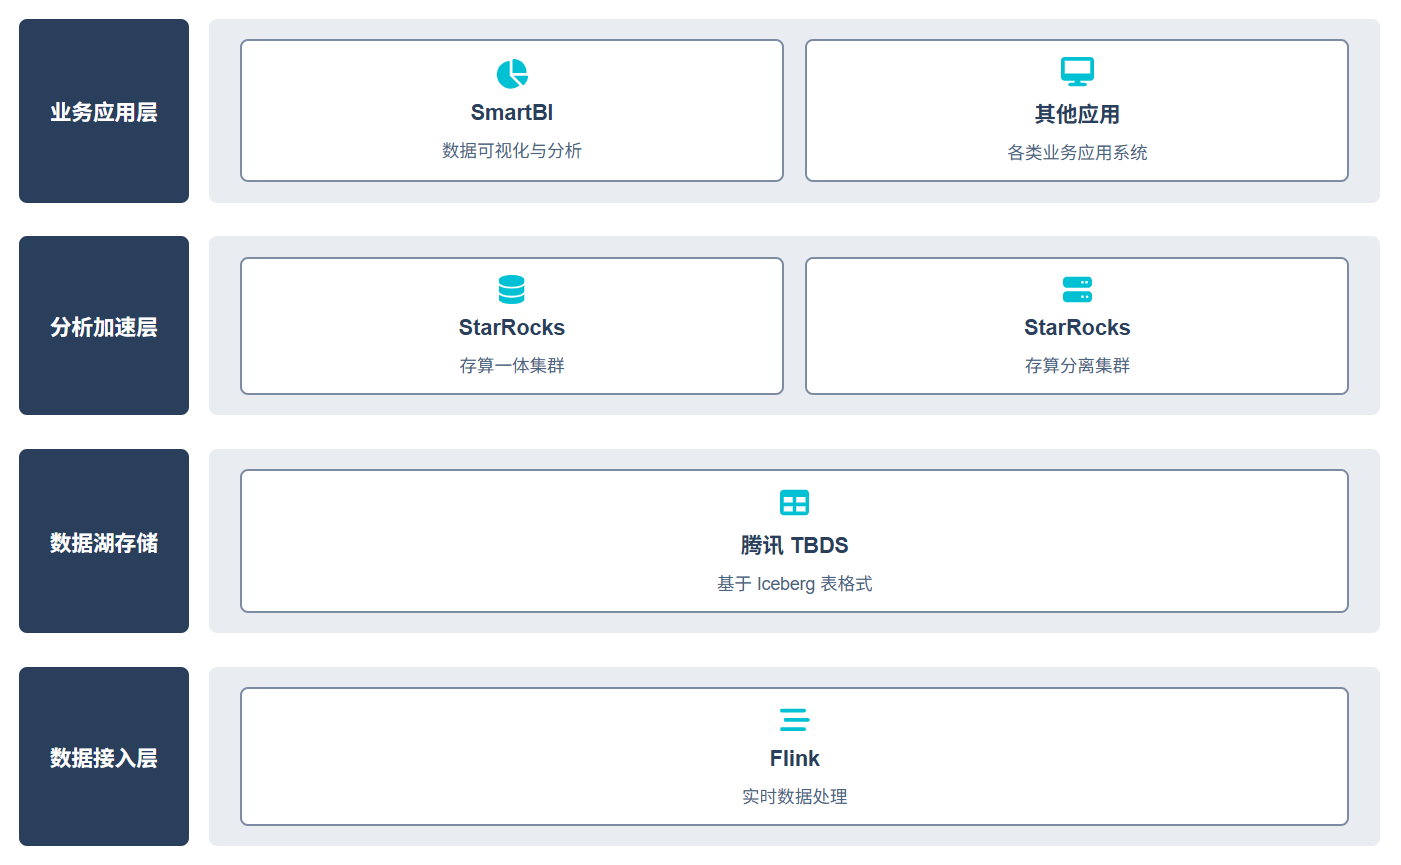Click the 各类业务应用系统 subtitle text
The width and height of the screenshot is (1401, 865).
click(x=1076, y=150)
